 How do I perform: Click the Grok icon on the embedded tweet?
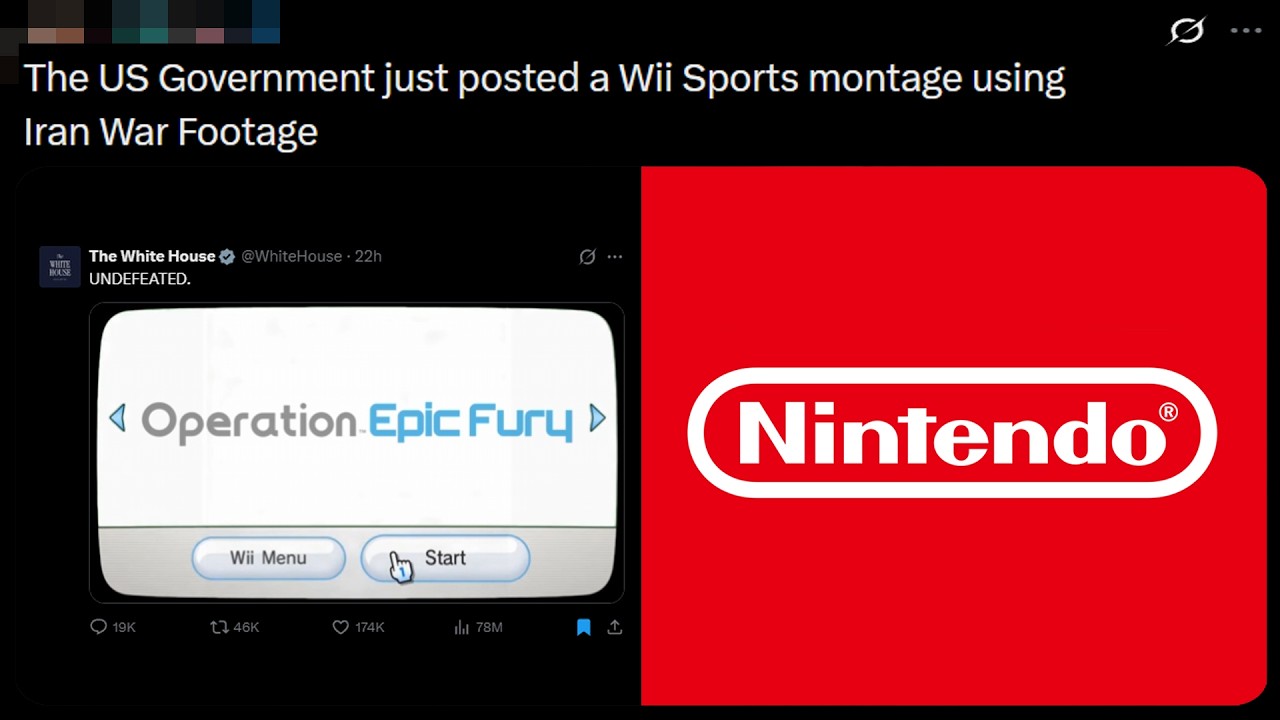pyautogui.click(x=588, y=257)
